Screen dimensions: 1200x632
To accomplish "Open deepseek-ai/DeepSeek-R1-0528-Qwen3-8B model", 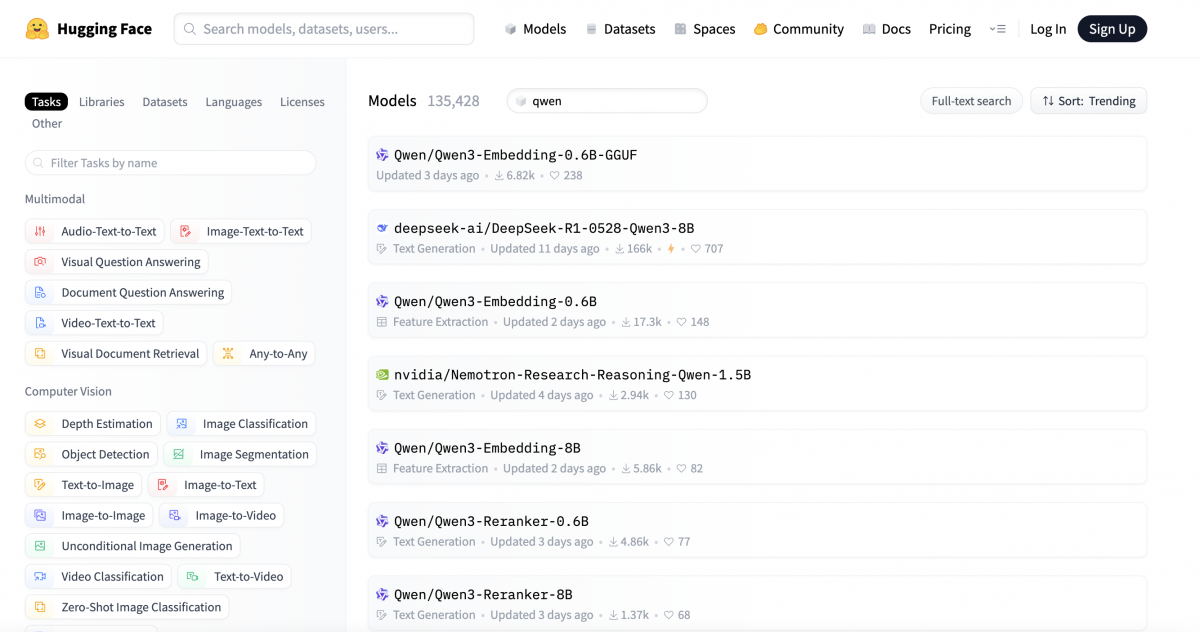I will point(757,237).
